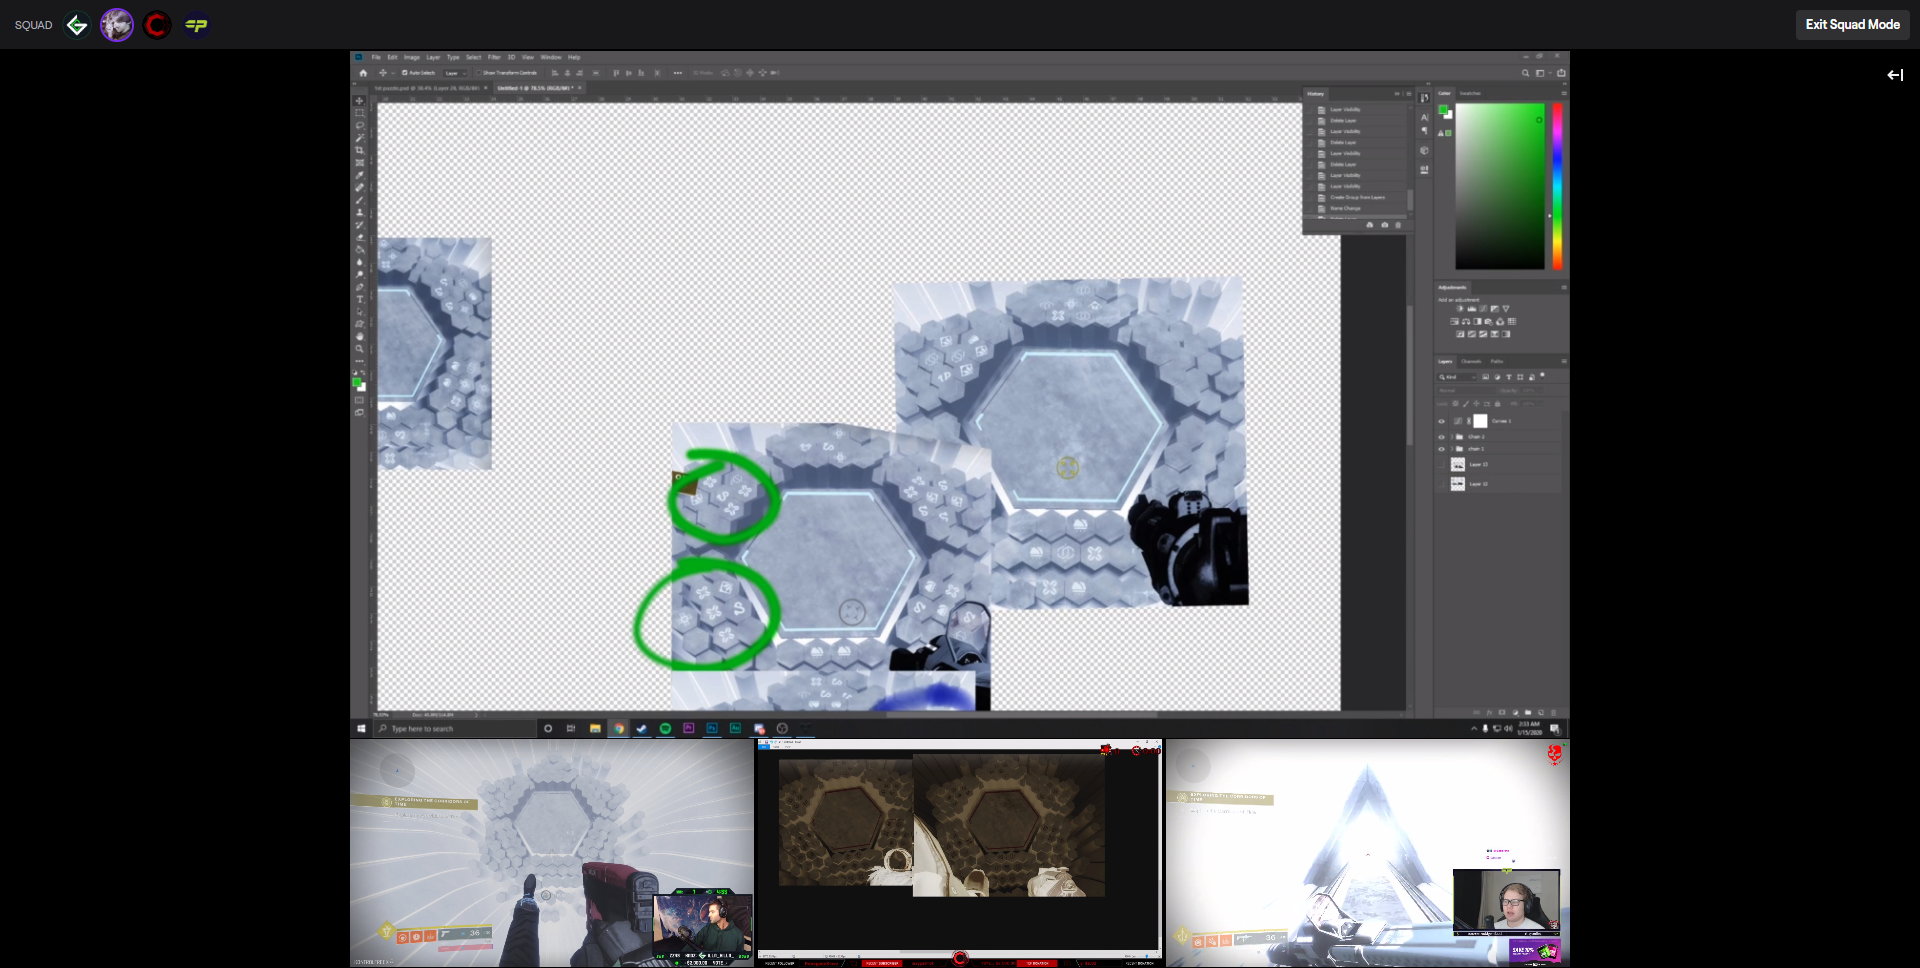The image size is (1920, 968).
Task: Switch to the bottom-right squad stream
Action: (x=1367, y=853)
